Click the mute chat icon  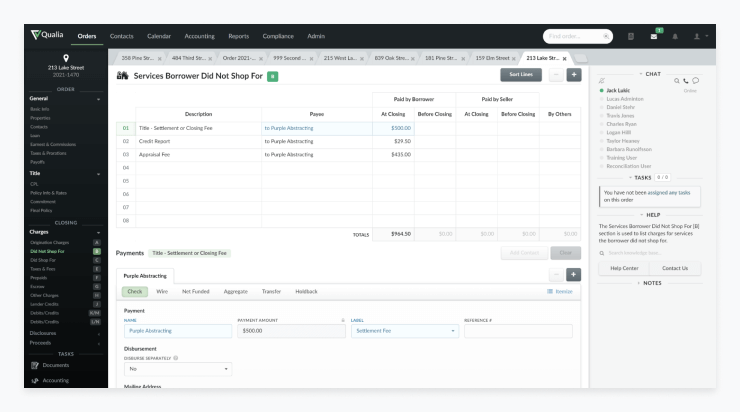point(602,81)
